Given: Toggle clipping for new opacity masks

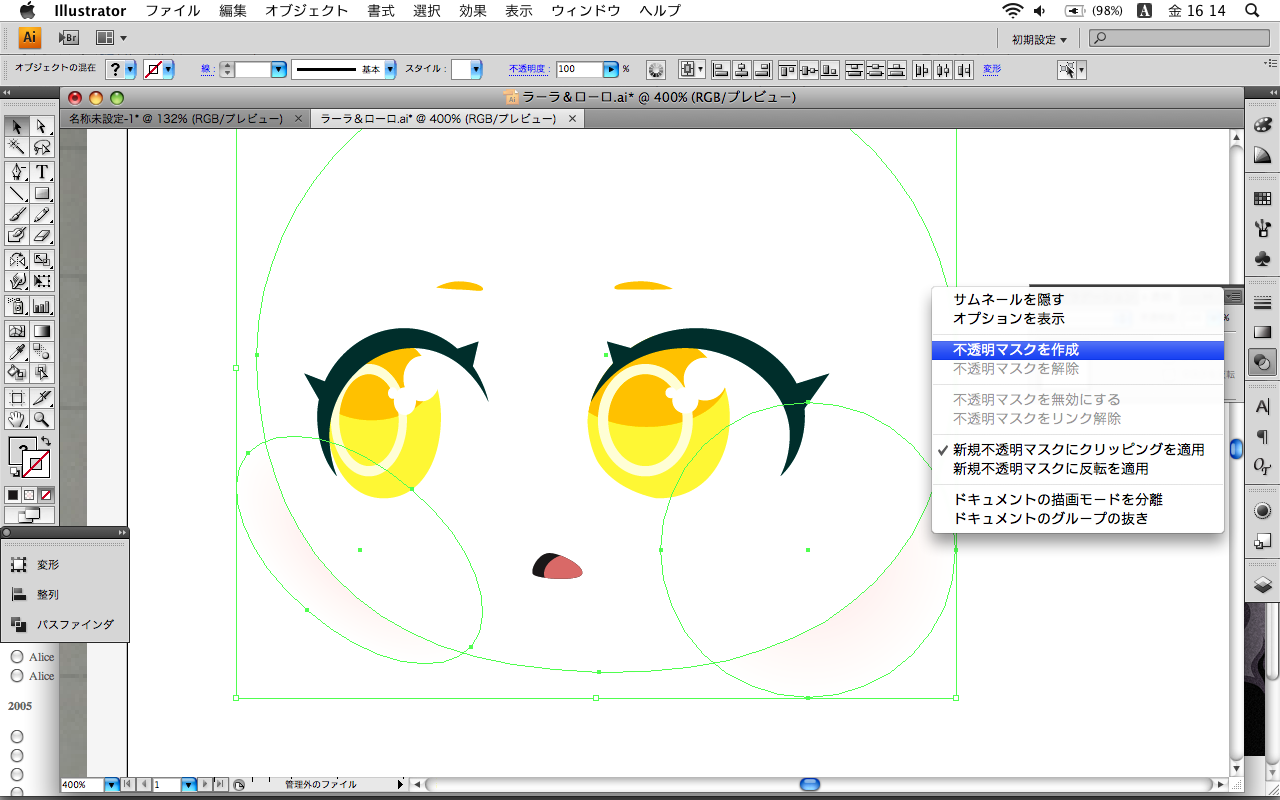Looking at the screenshot, I should (x=1078, y=450).
